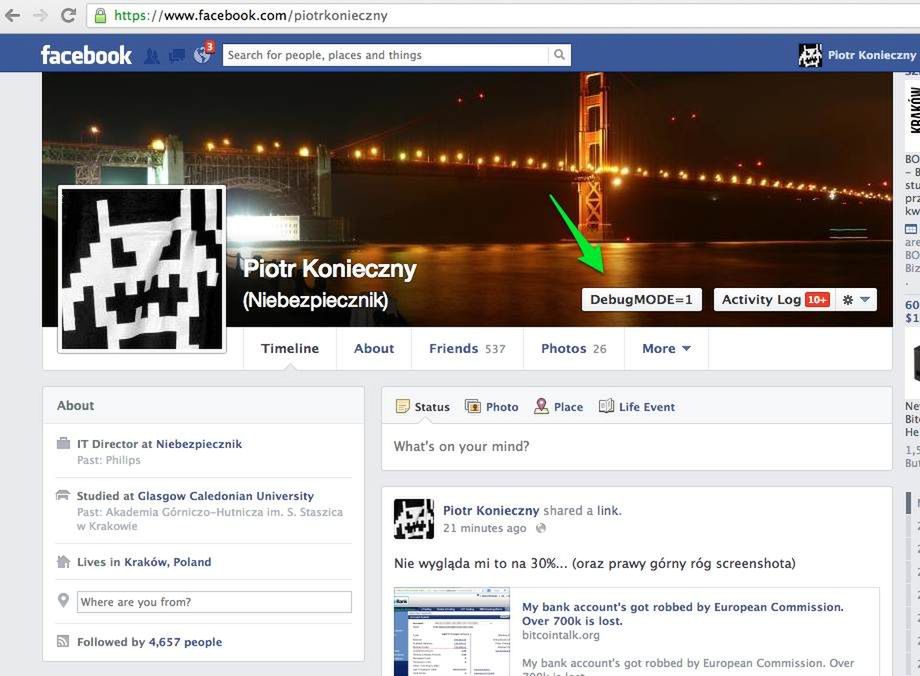Go forward with the browser forward arrow

pyautogui.click(x=40, y=15)
